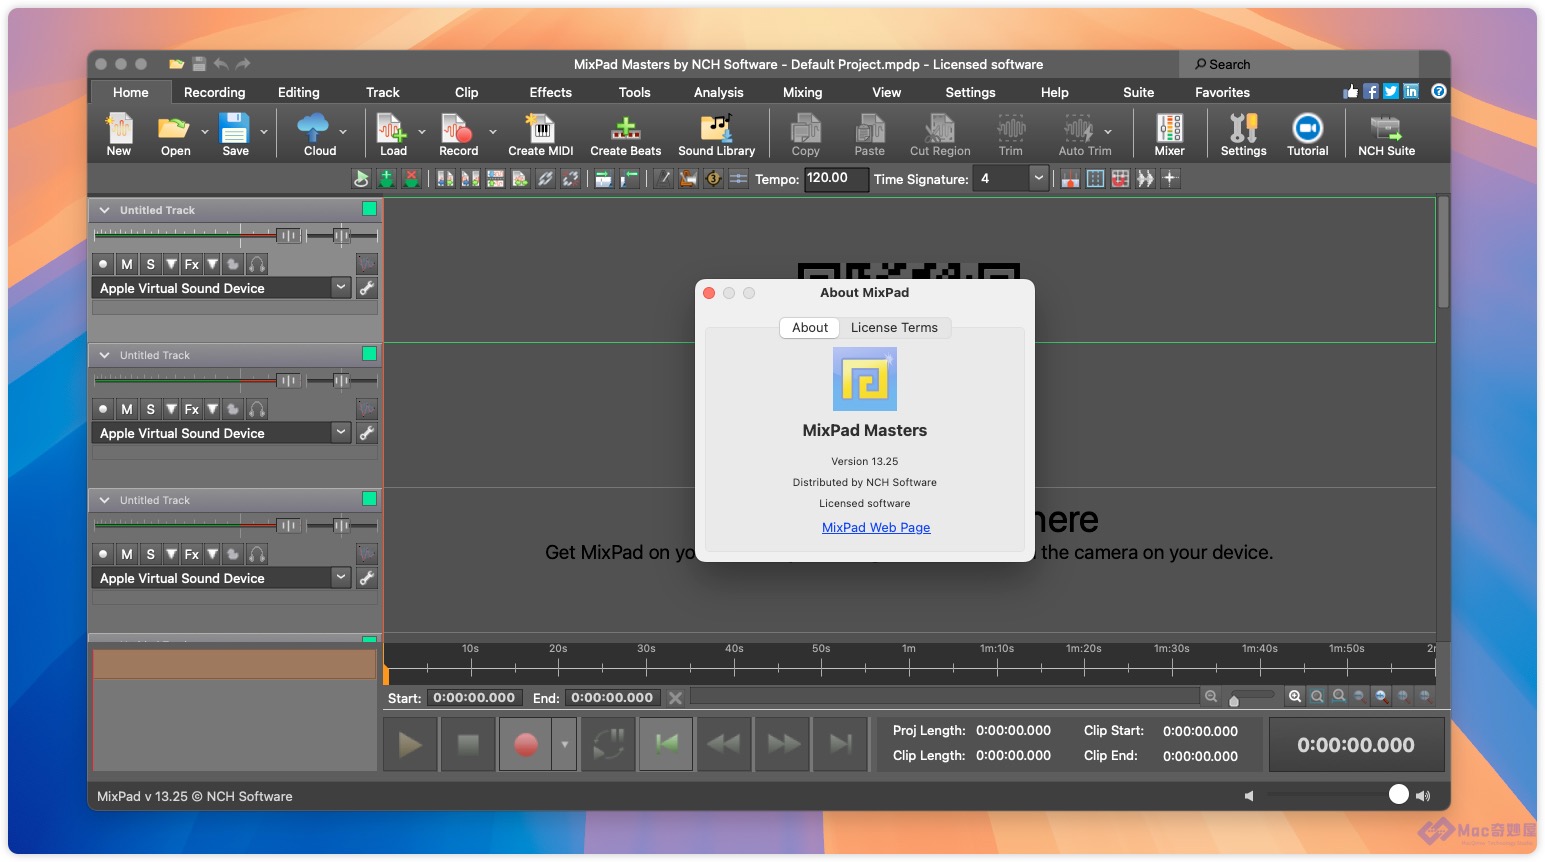The width and height of the screenshot is (1545, 862).
Task: Save the project using Save icon
Action: [x=235, y=134]
